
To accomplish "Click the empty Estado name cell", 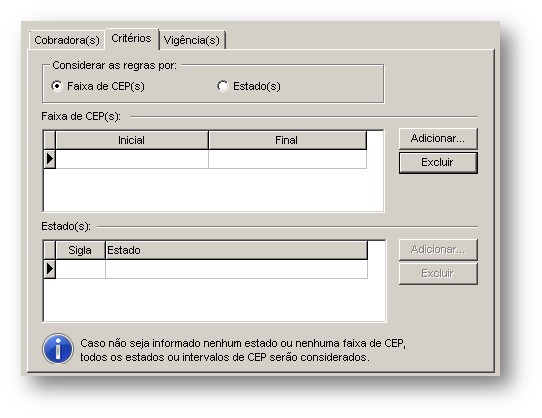I will (x=236, y=269).
